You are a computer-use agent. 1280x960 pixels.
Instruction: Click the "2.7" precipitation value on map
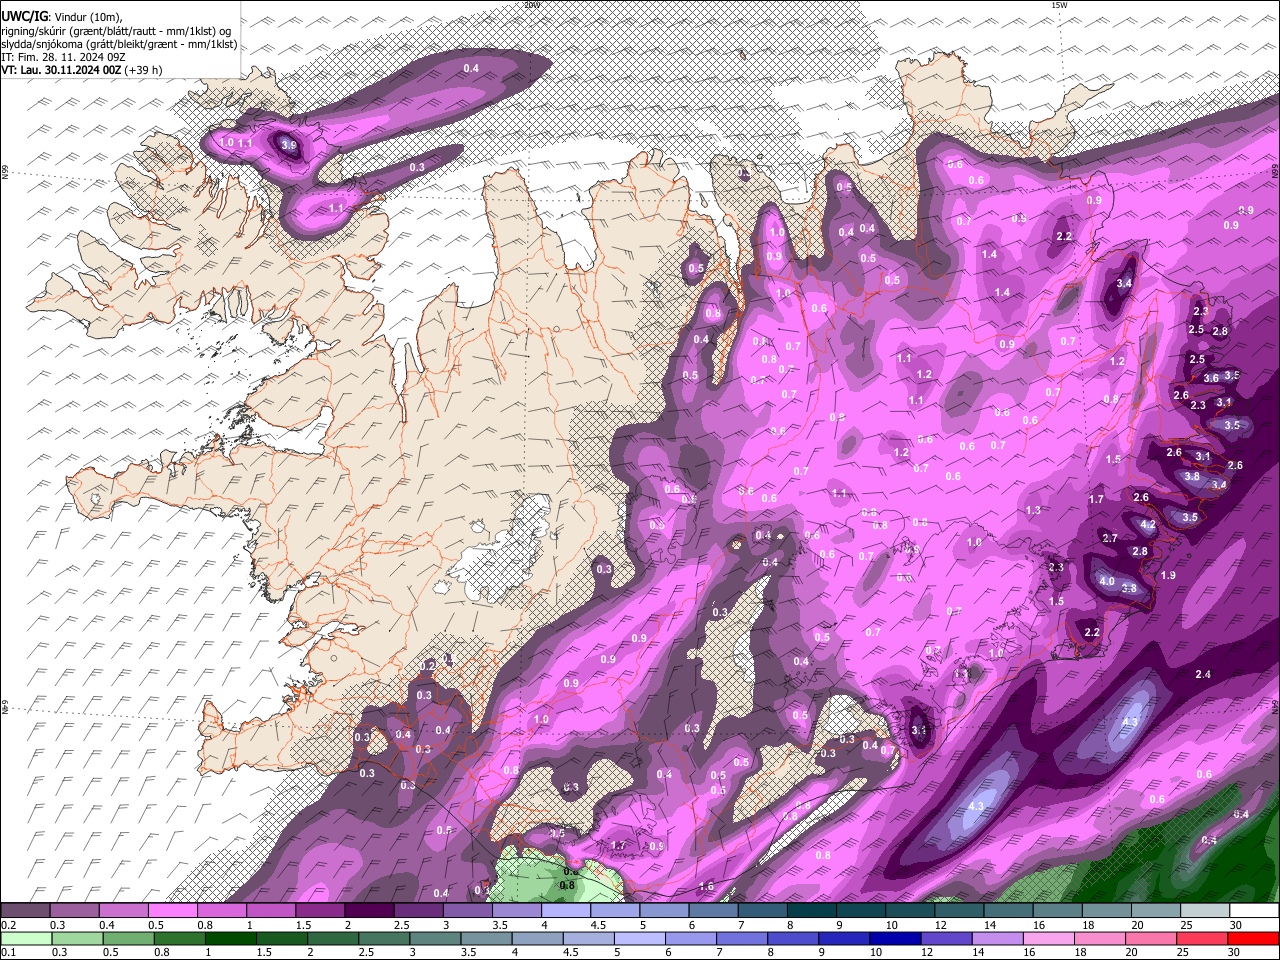click(1110, 538)
